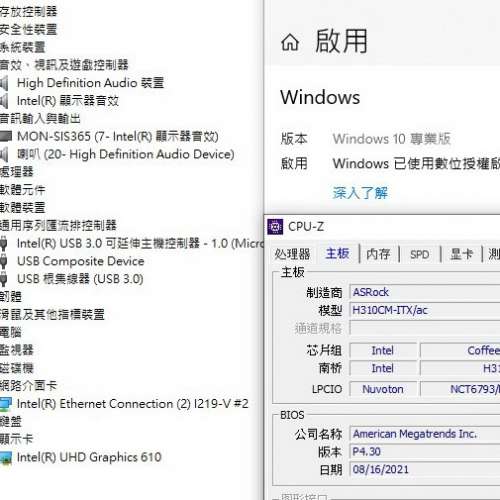This screenshot has width=500, height=500.
Task: Click the ASRock manufacturer field in CPU-Z
Action: [x=425, y=292]
